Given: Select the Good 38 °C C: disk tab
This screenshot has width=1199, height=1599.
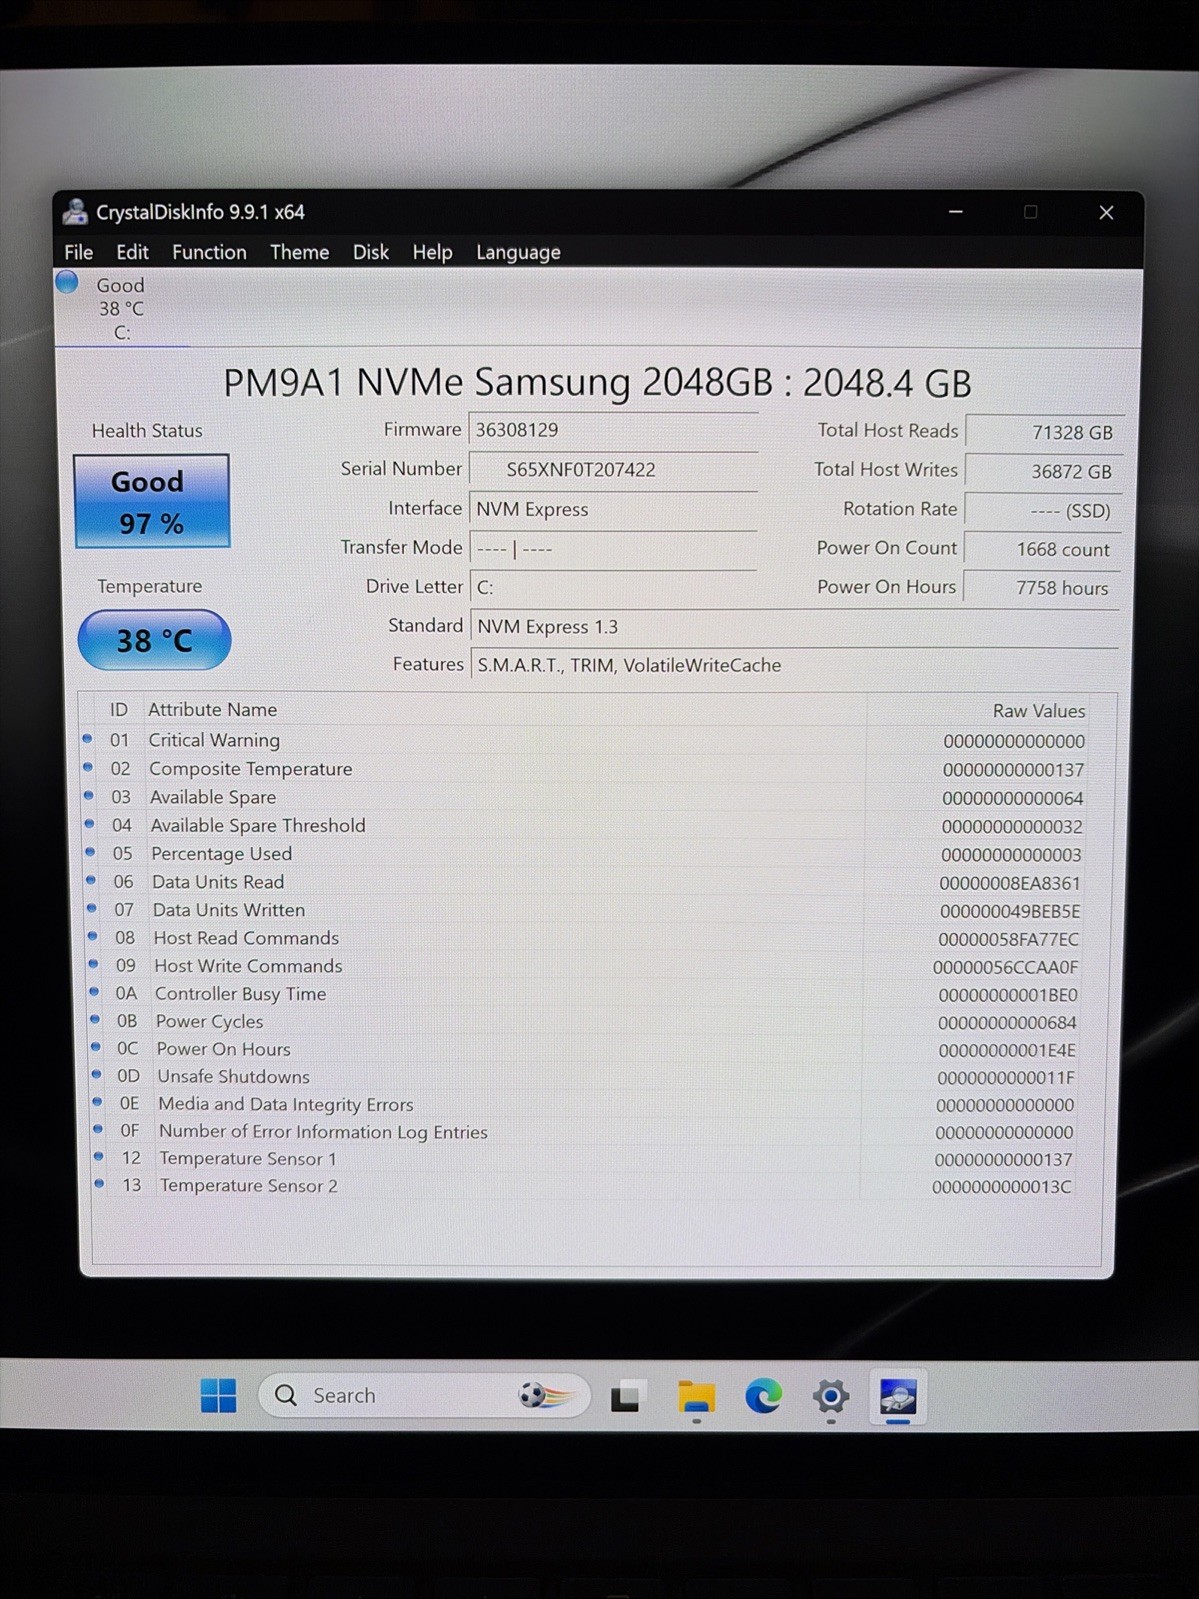Looking at the screenshot, I should (120, 308).
